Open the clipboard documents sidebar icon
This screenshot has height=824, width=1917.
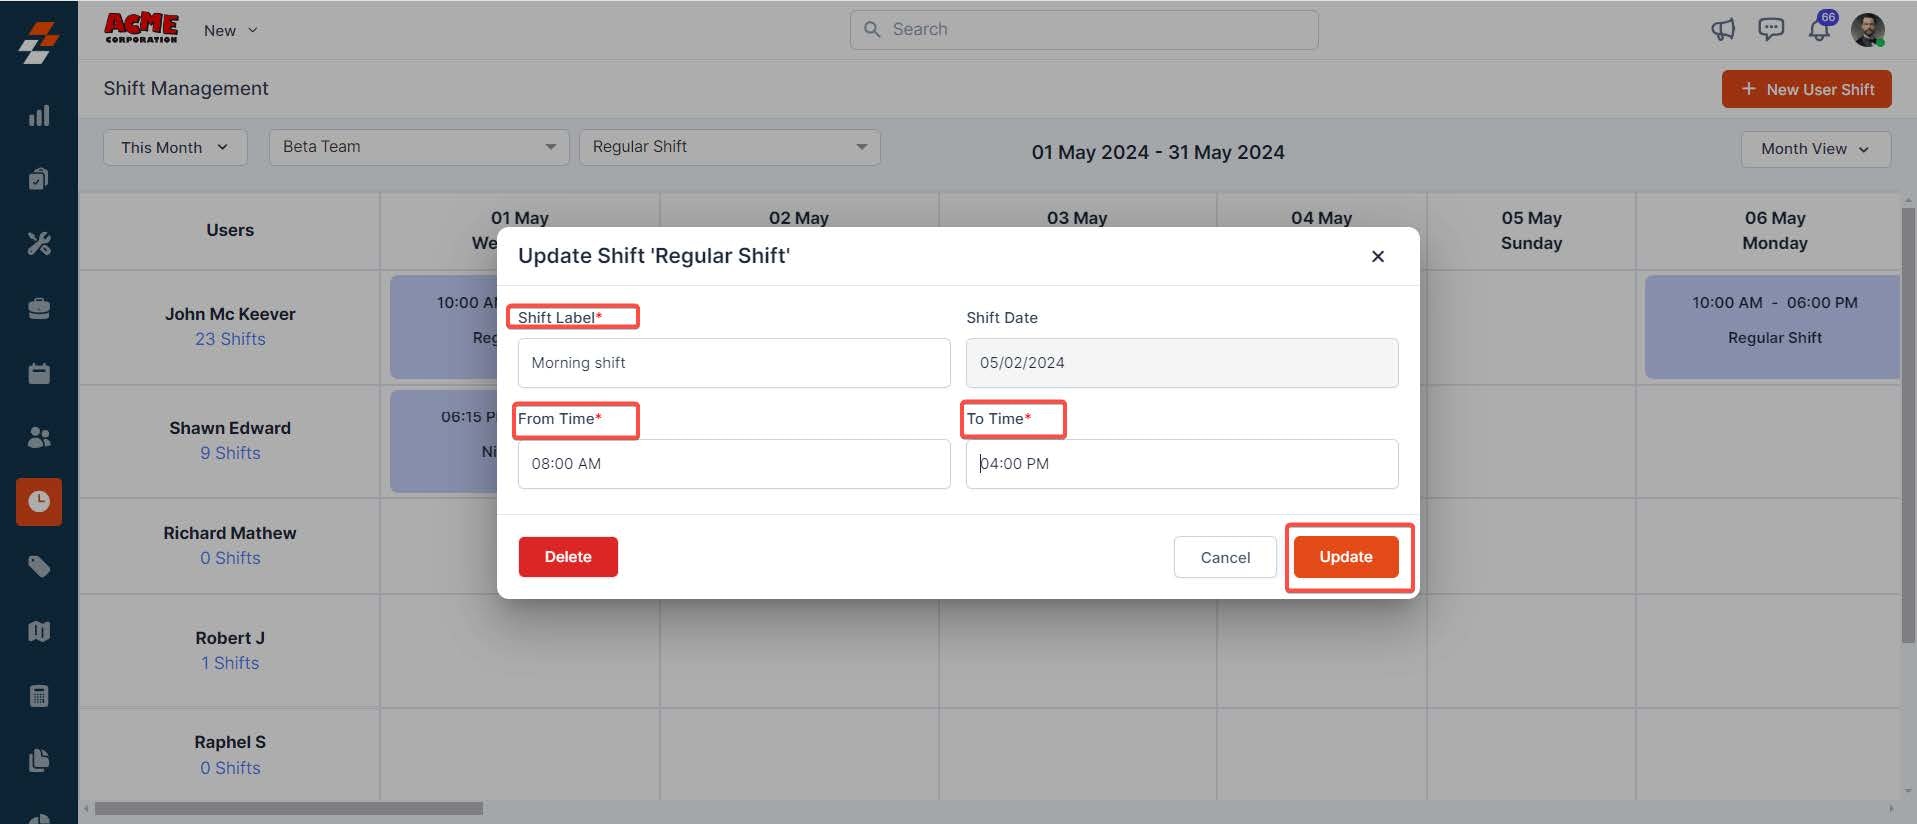point(39,179)
